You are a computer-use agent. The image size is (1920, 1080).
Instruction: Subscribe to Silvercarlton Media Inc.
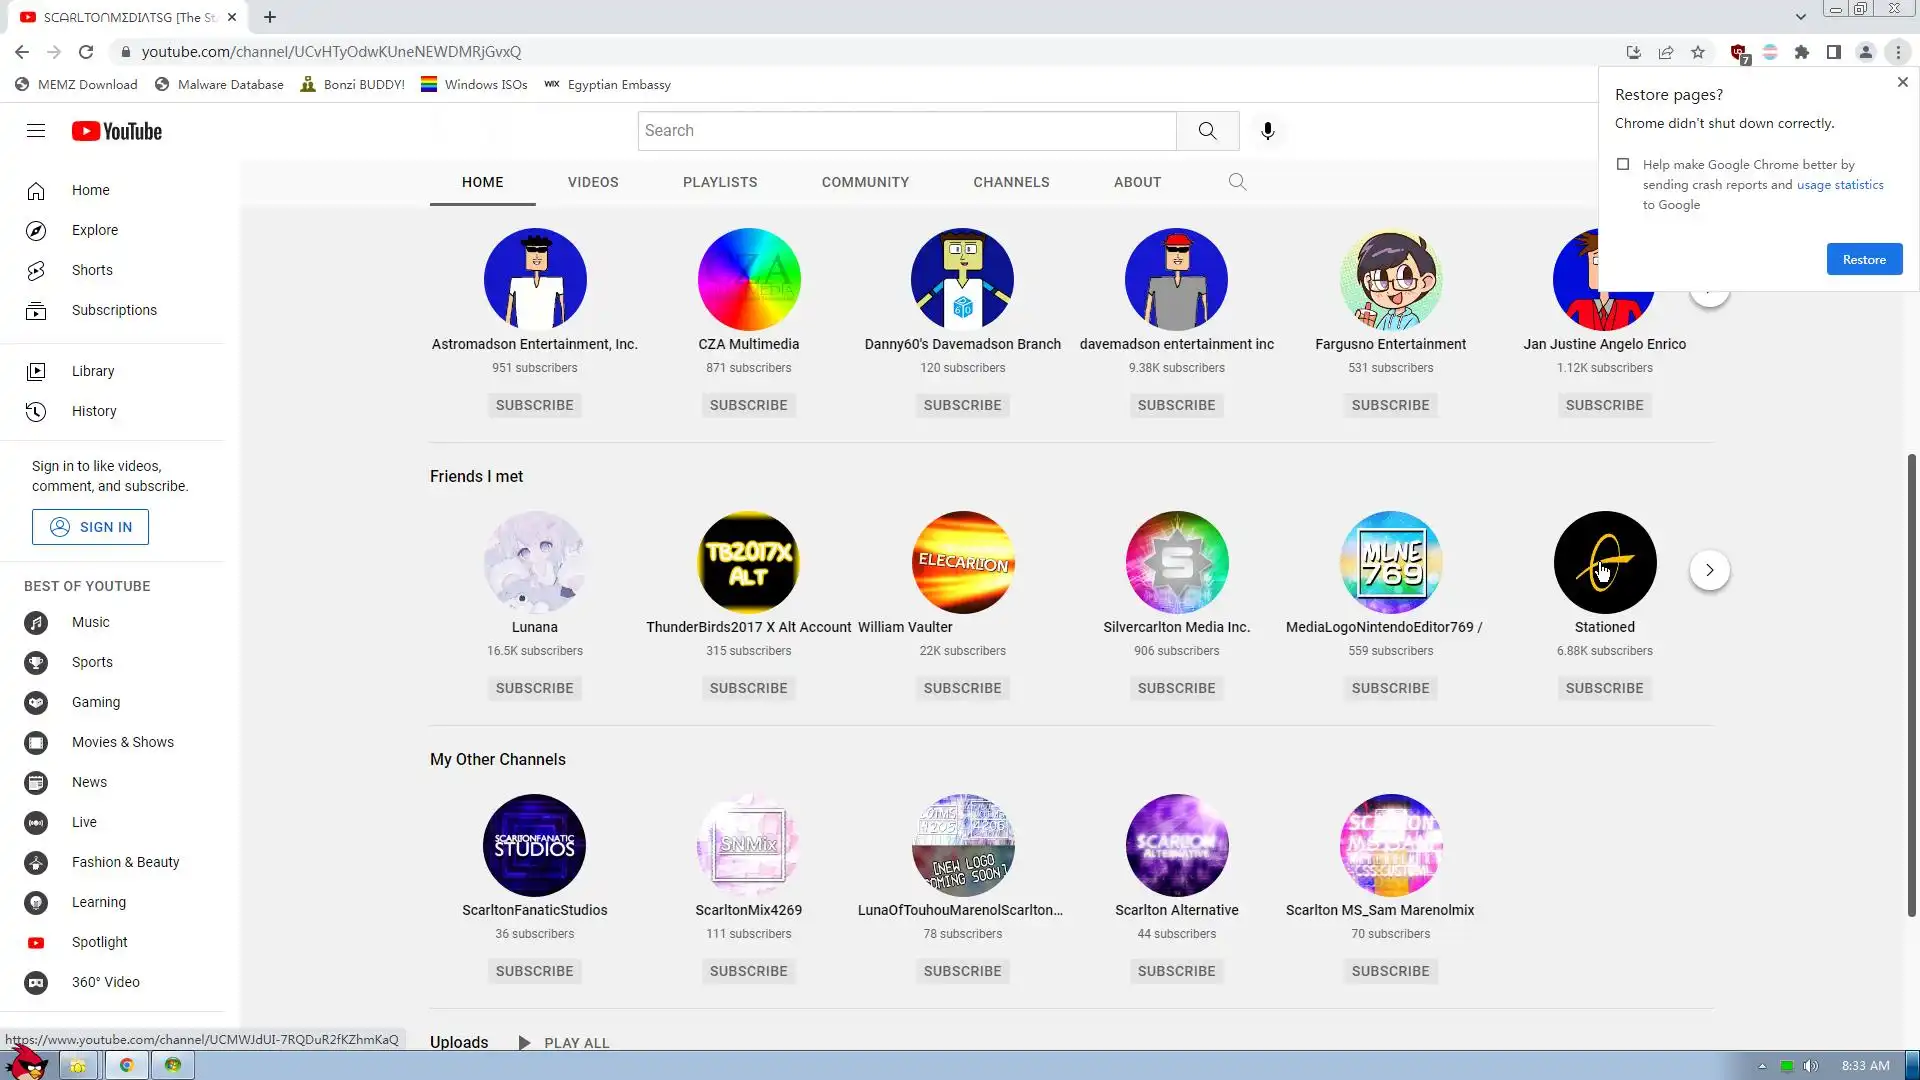(1176, 688)
